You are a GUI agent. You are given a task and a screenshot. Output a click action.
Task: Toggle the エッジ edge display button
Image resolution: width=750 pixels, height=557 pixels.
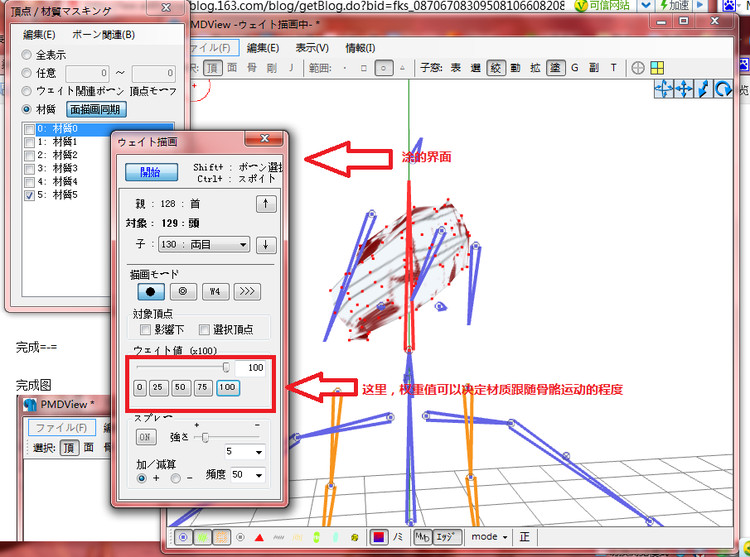447,537
